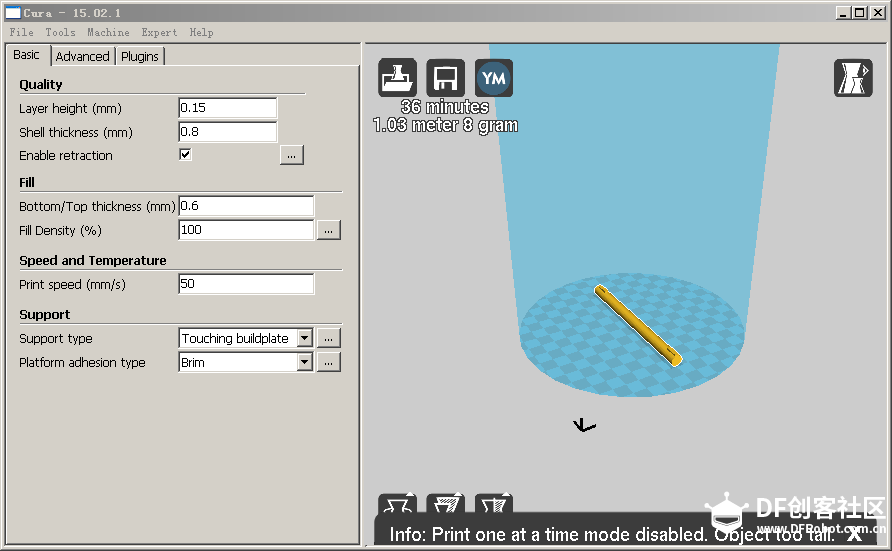
Task: Click the '36 minutes' print time text
Action: click(445, 107)
